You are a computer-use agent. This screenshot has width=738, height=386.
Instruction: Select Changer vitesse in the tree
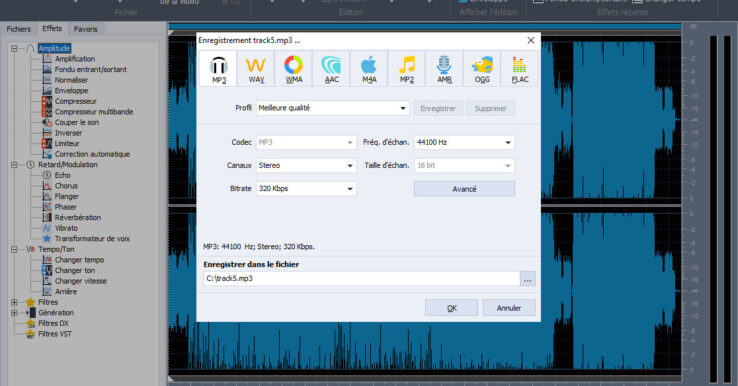click(80, 281)
